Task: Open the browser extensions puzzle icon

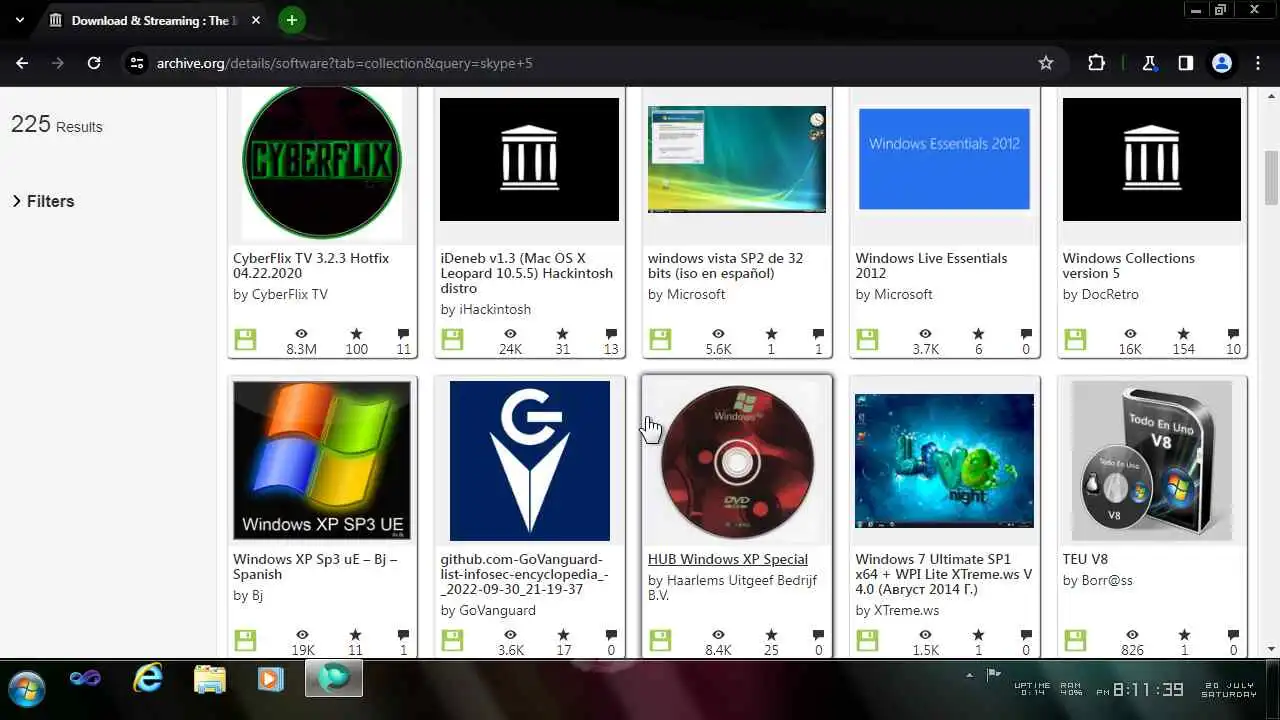Action: (x=1097, y=63)
